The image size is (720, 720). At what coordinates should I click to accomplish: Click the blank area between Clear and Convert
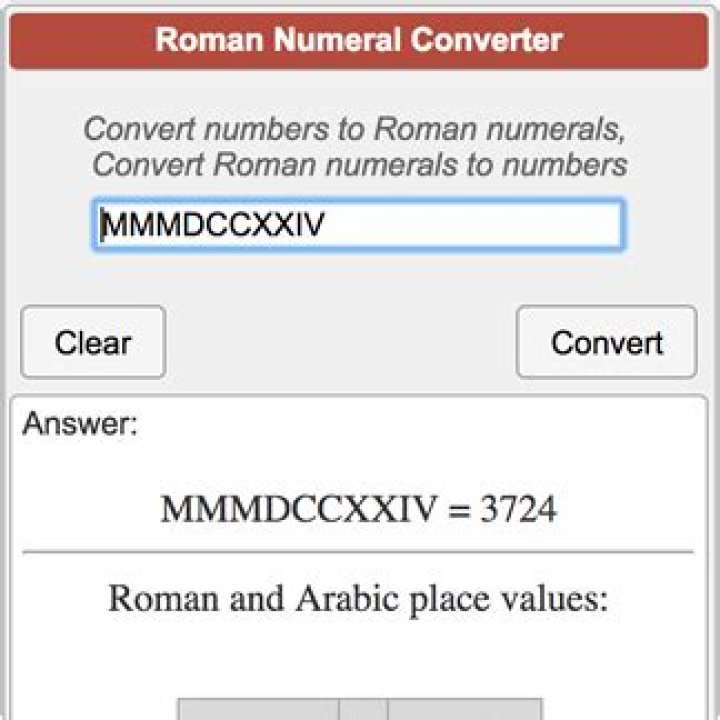pyautogui.click(x=341, y=342)
